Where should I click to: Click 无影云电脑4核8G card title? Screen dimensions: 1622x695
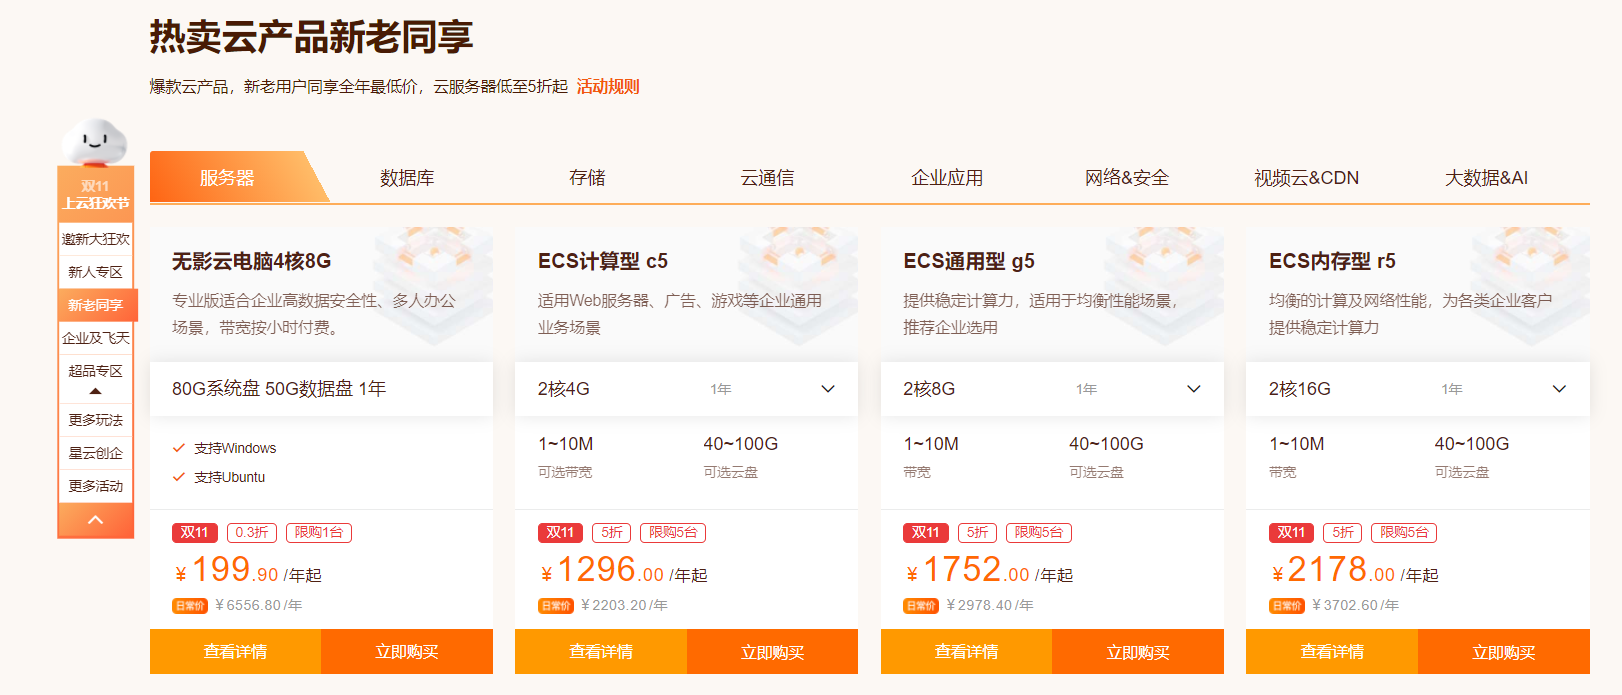251,261
